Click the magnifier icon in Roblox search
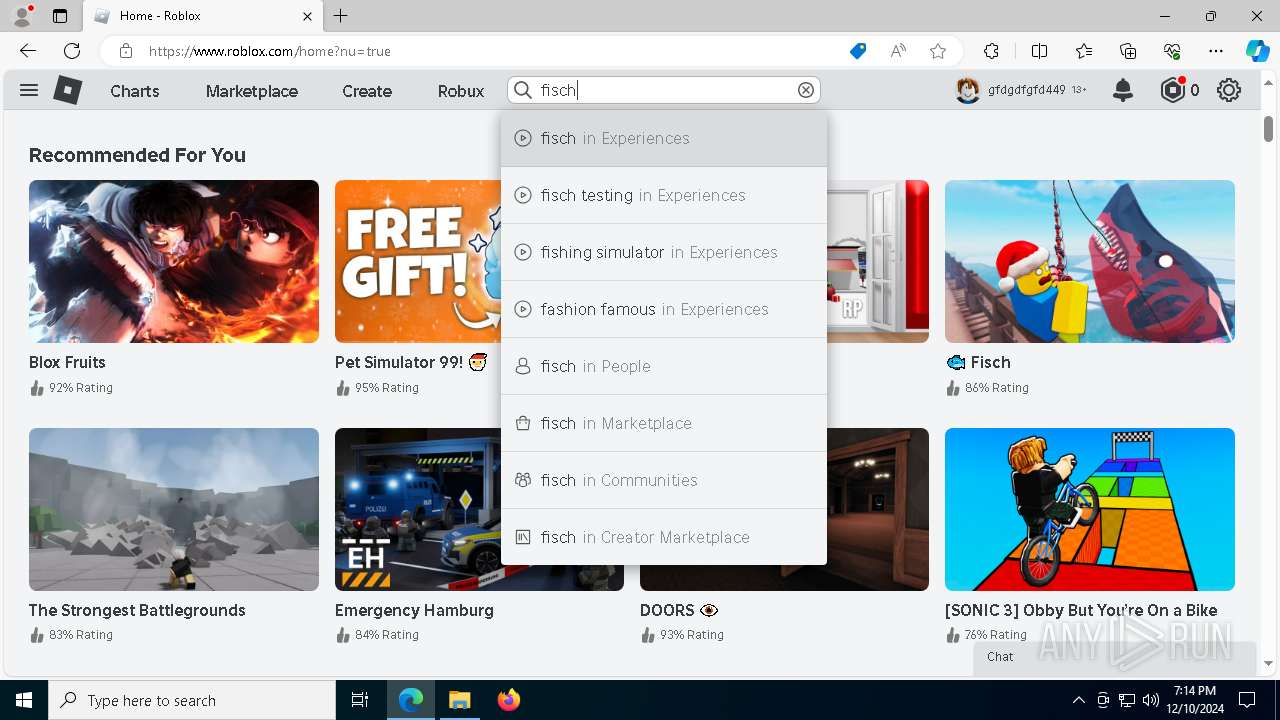Viewport: 1280px width, 720px height. pos(522,90)
